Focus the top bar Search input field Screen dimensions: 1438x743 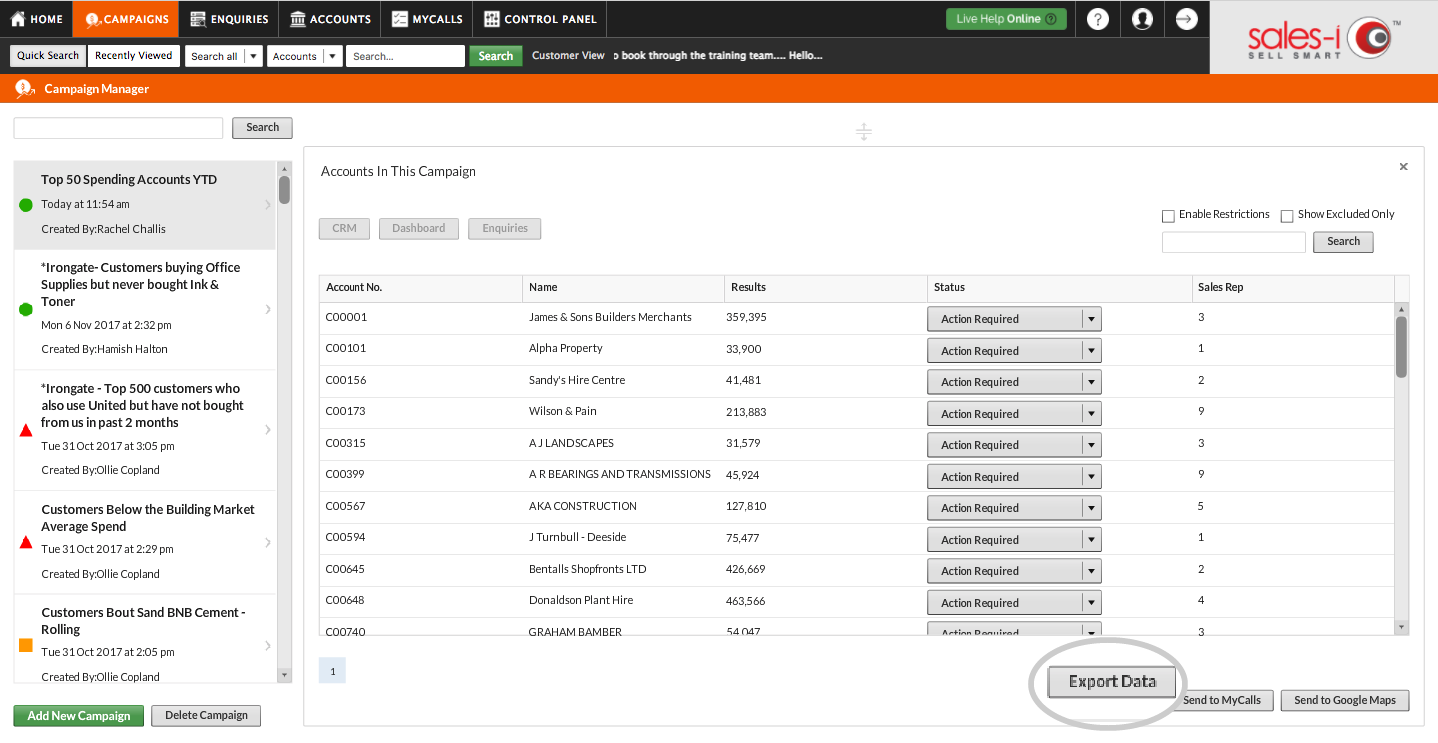coord(406,56)
